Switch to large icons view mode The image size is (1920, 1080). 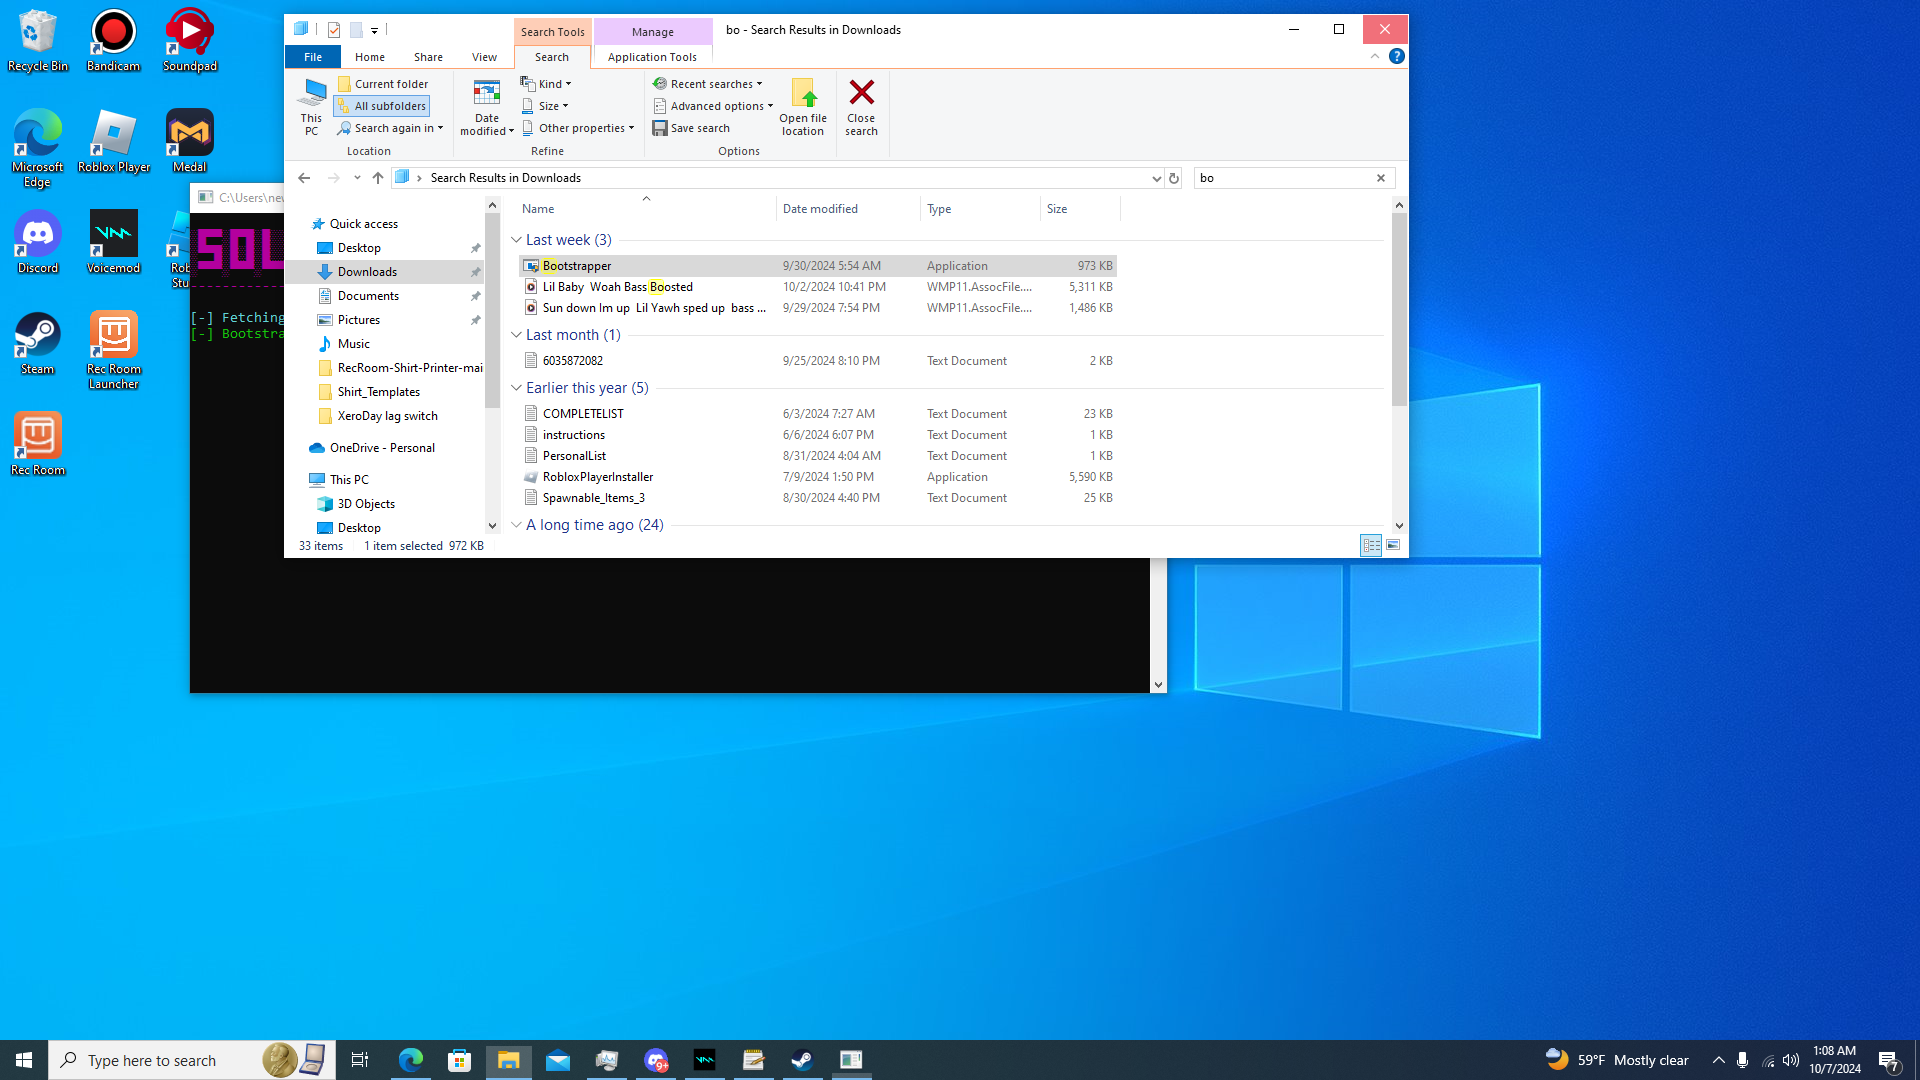pos(1393,545)
